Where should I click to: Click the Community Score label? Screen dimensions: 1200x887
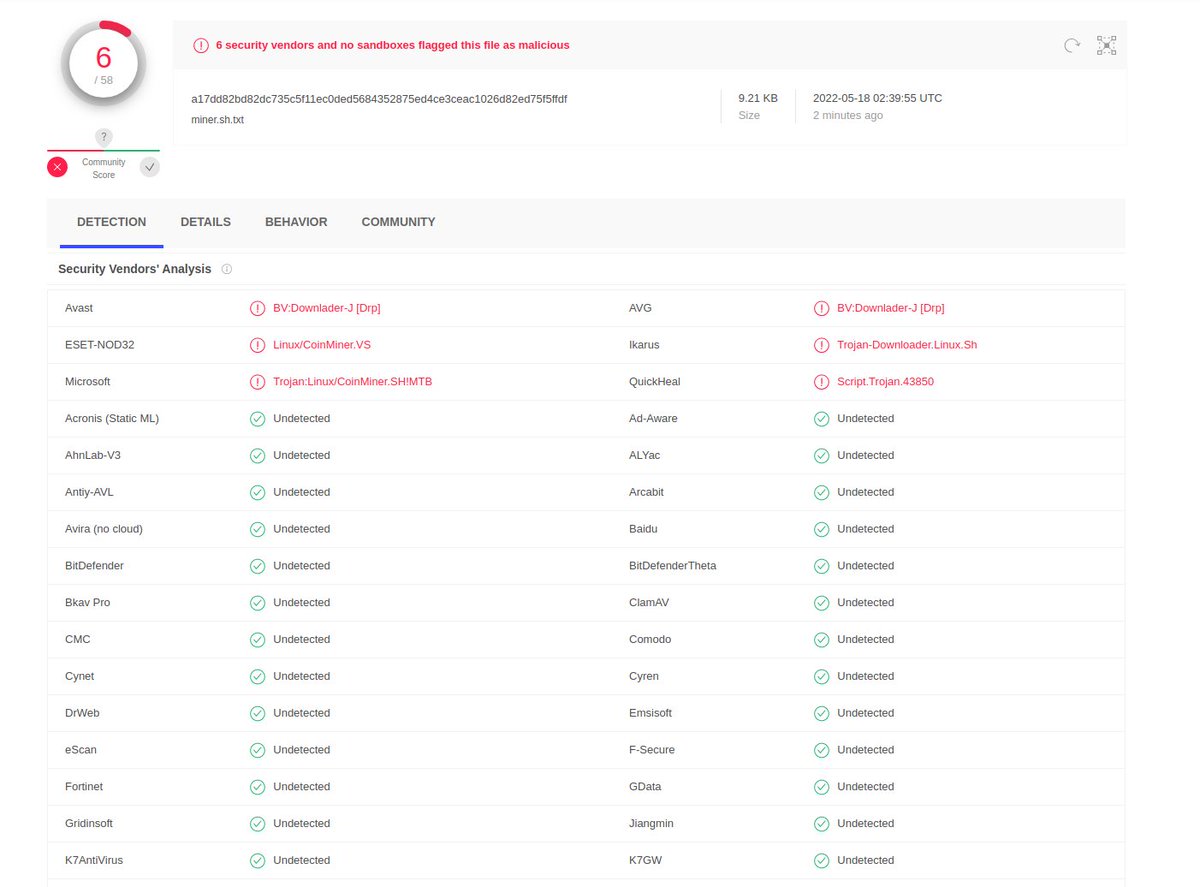point(104,168)
